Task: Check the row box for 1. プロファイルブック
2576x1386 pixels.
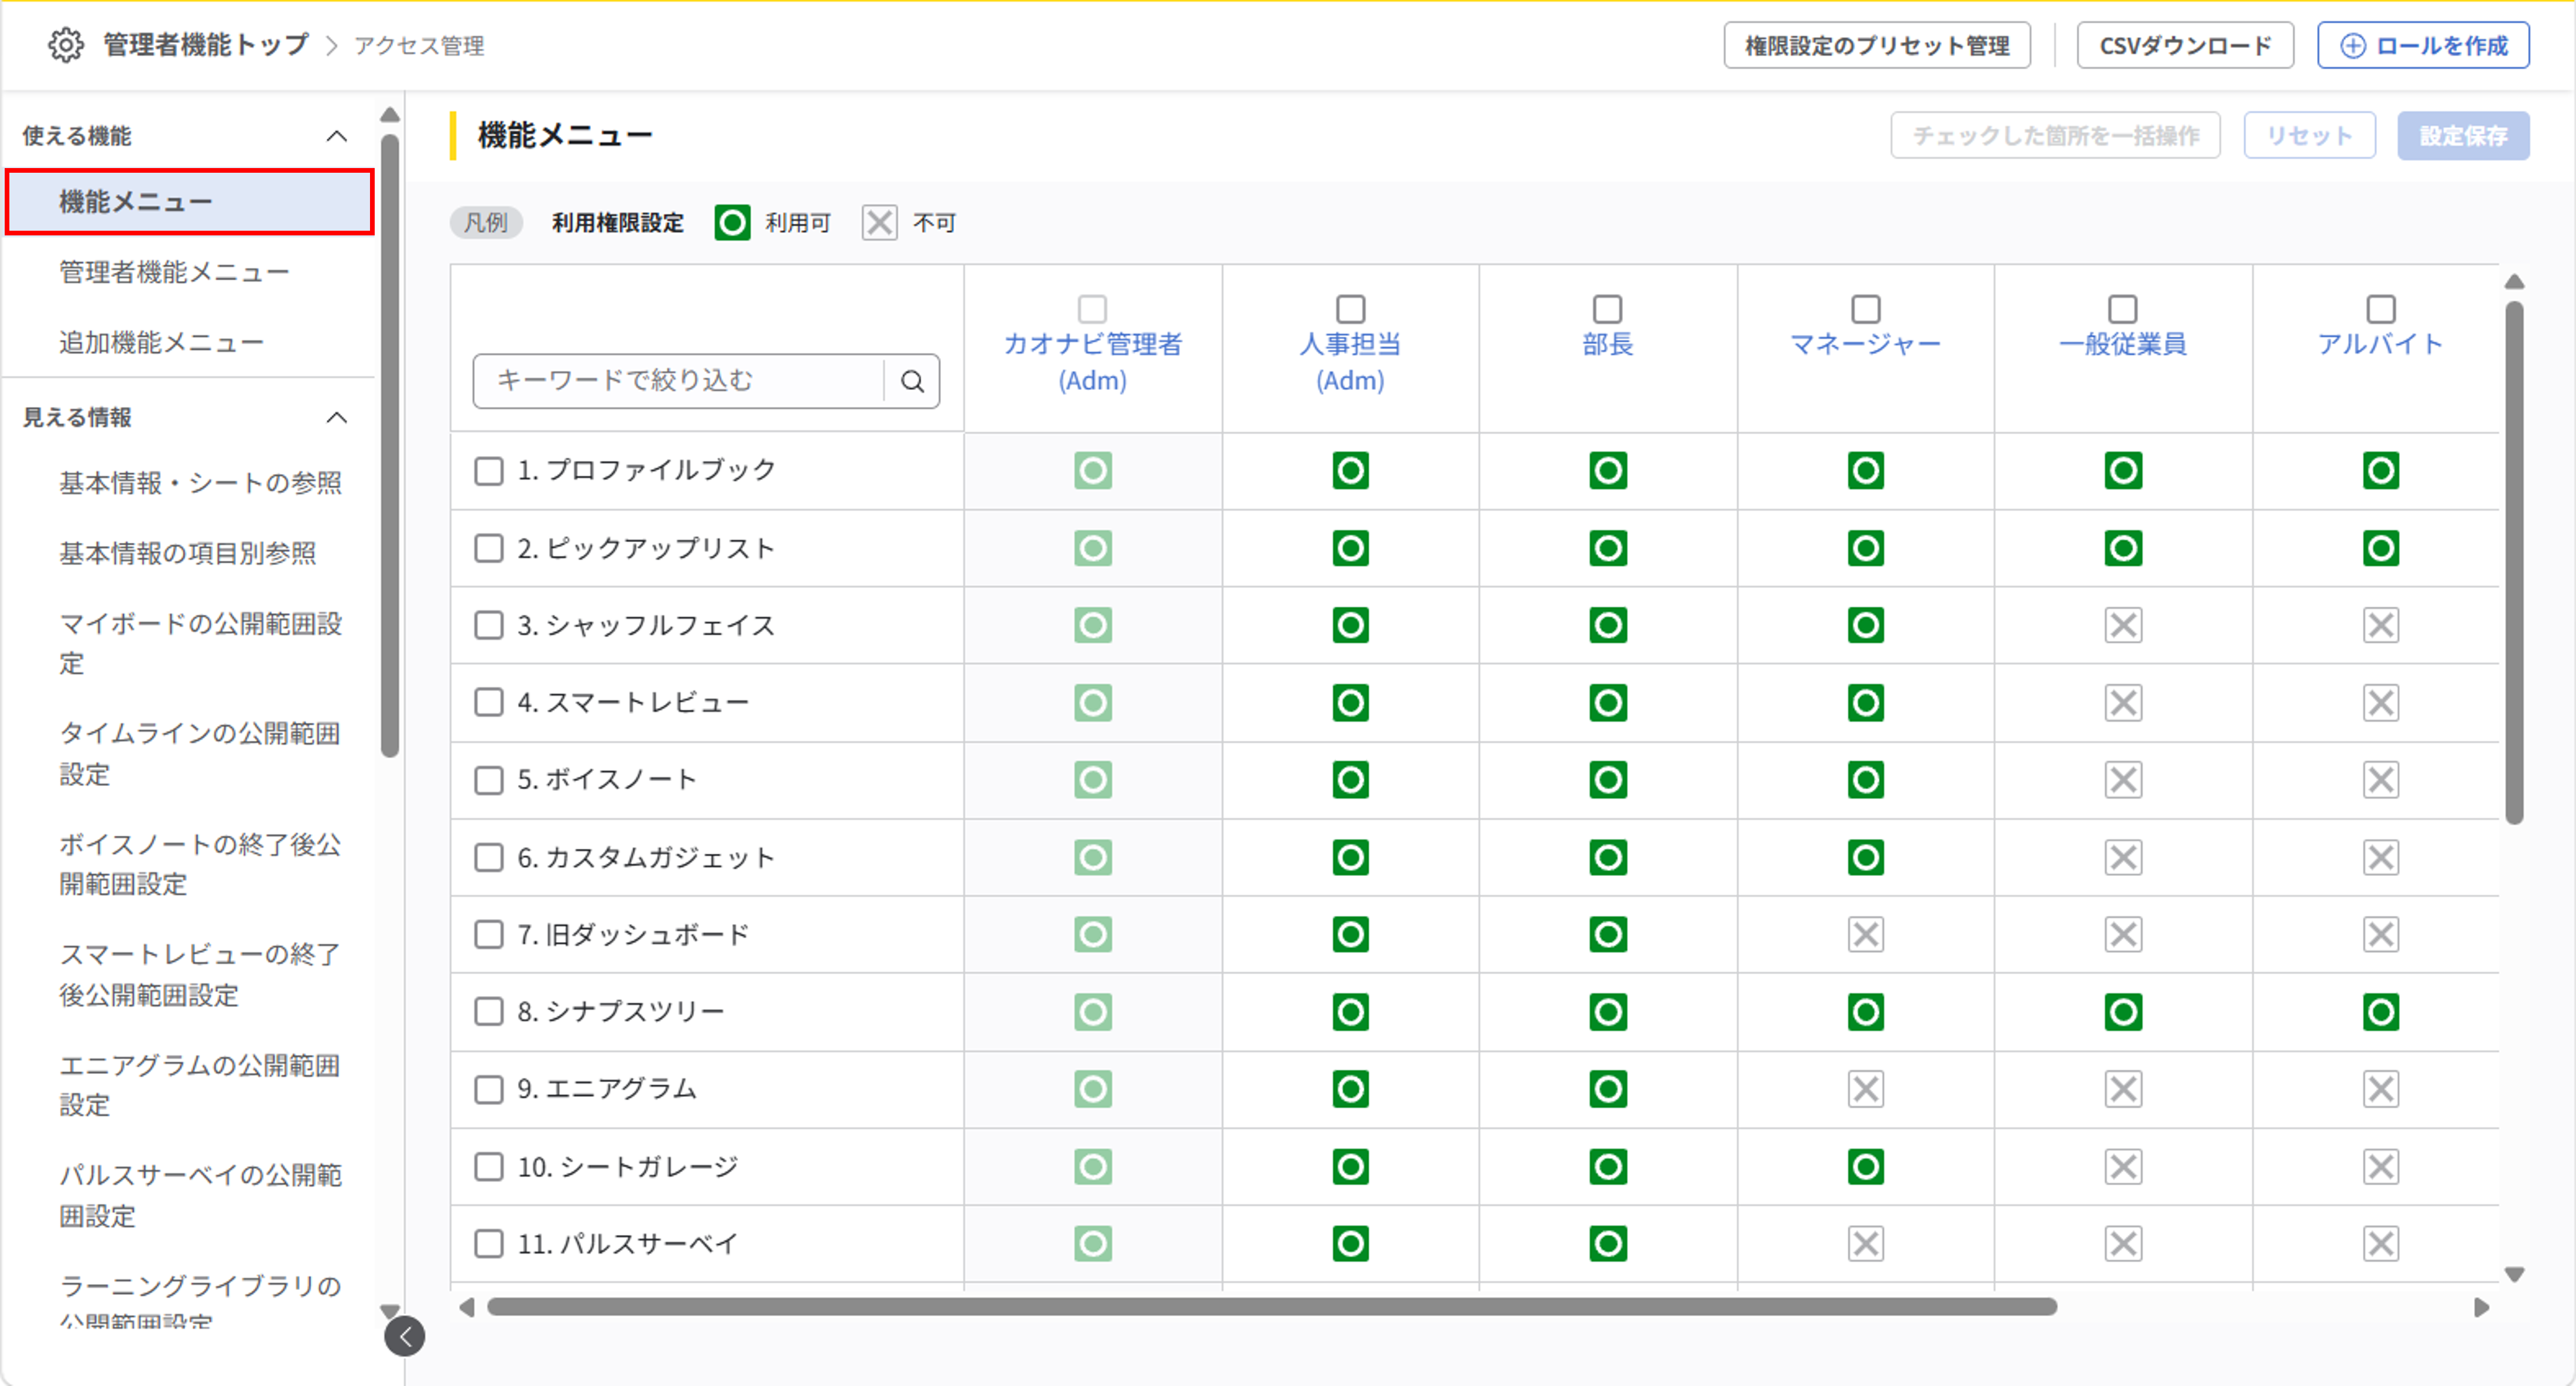Action: (489, 470)
